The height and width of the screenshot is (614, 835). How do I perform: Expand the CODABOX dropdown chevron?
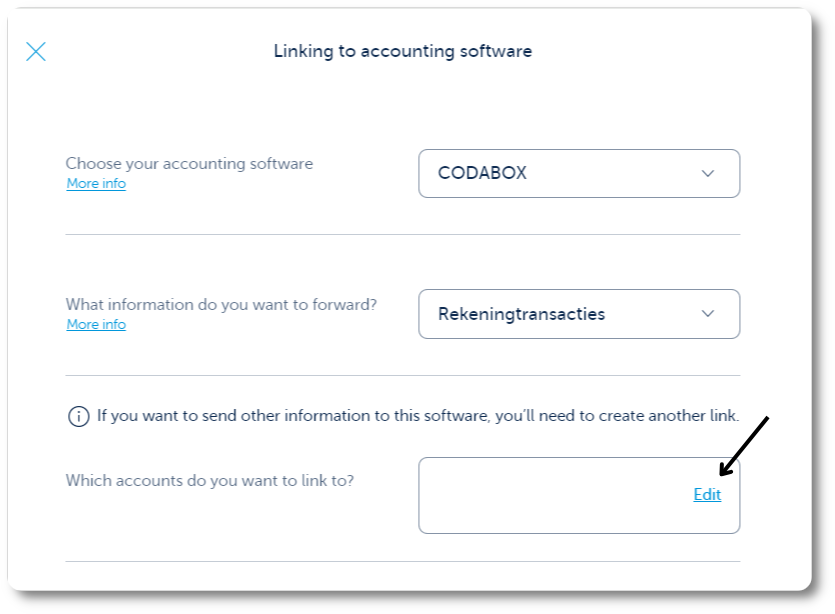pos(707,174)
